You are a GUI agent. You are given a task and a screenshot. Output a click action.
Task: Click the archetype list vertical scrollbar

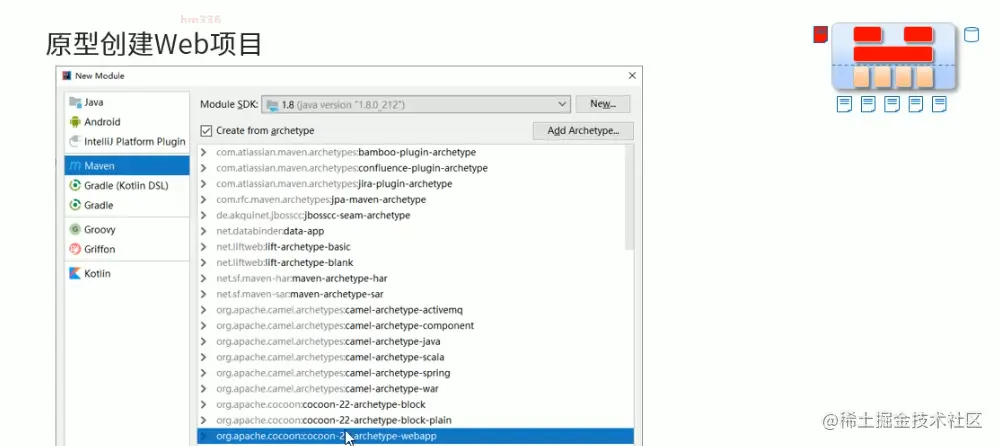(629, 197)
